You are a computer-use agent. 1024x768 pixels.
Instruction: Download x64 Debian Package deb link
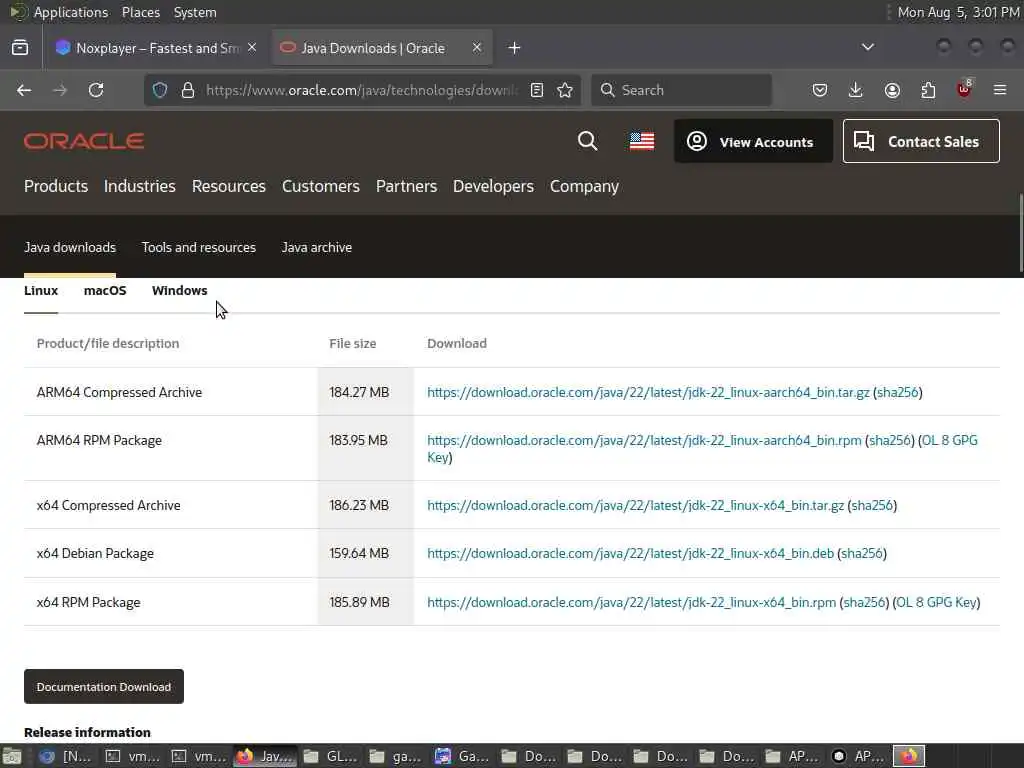(630, 553)
